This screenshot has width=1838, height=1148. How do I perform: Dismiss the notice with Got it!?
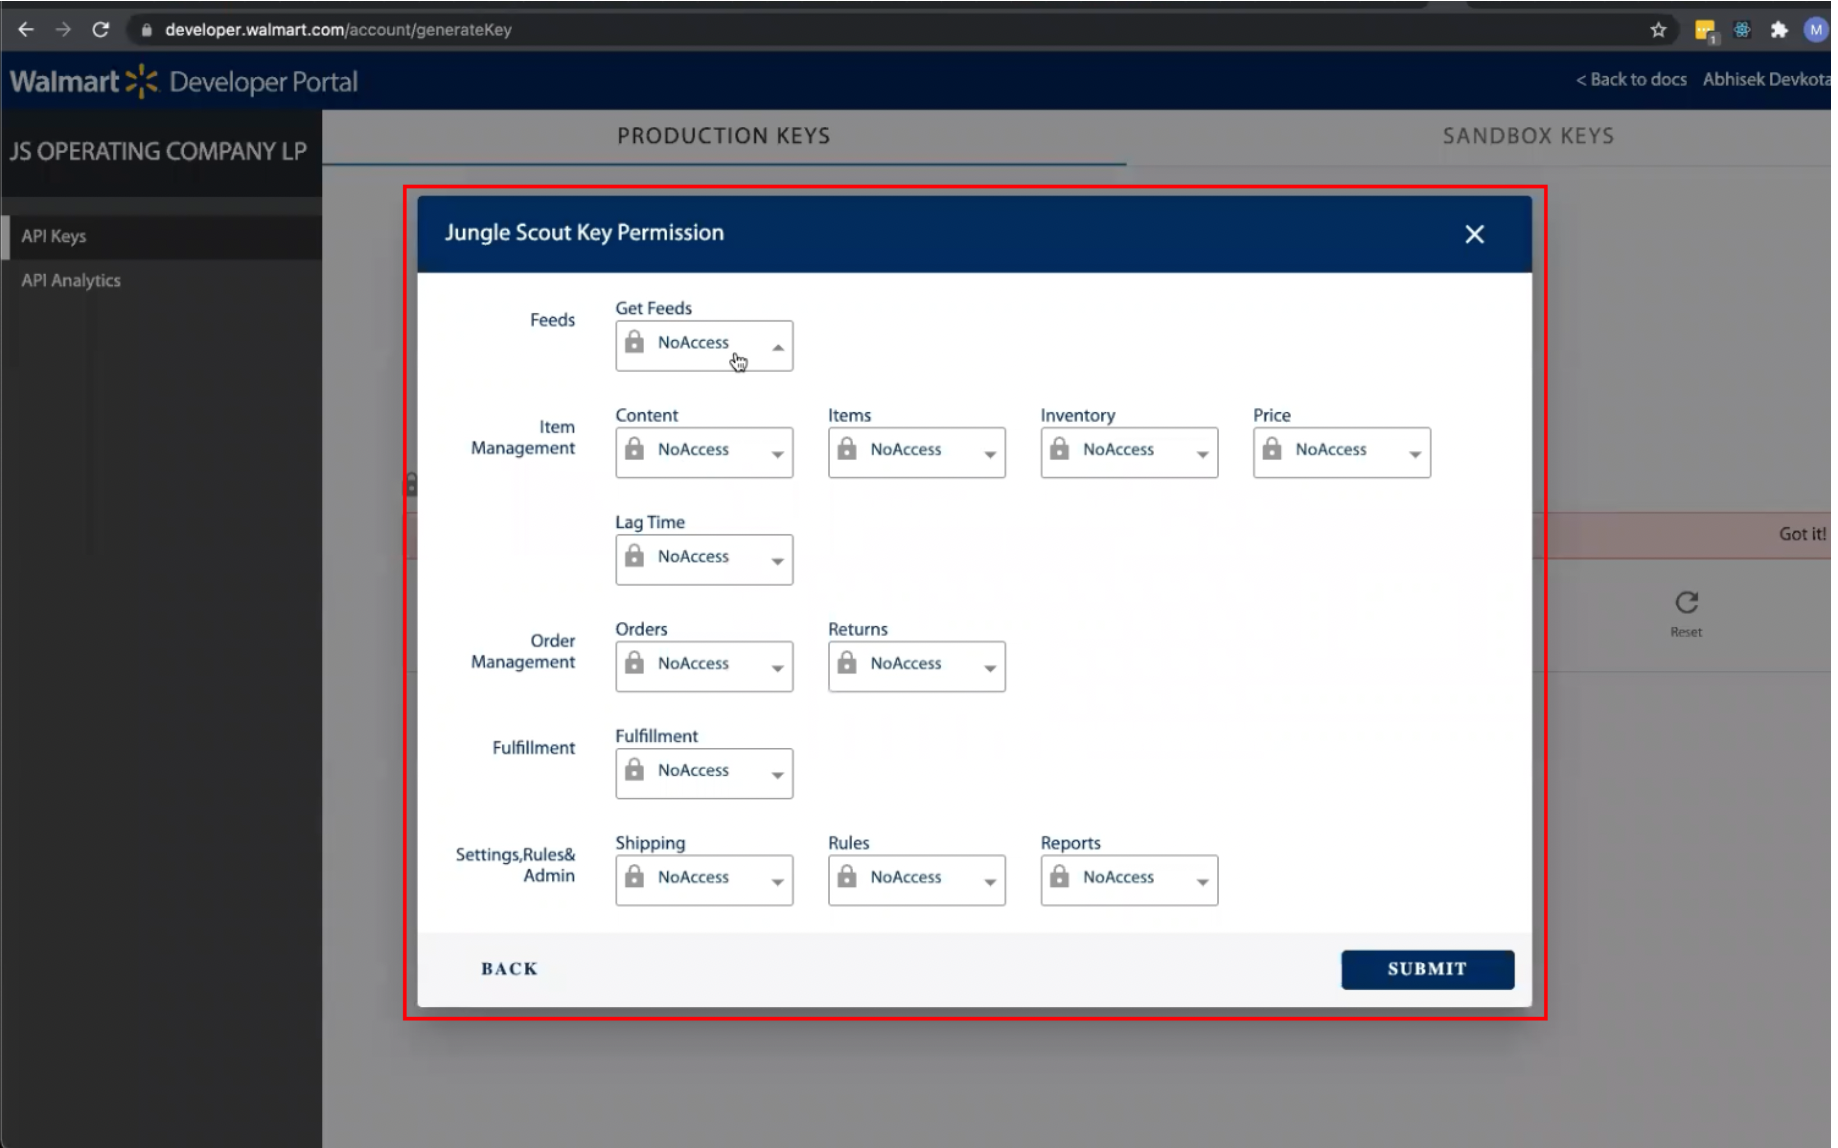(x=1802, y=534)
